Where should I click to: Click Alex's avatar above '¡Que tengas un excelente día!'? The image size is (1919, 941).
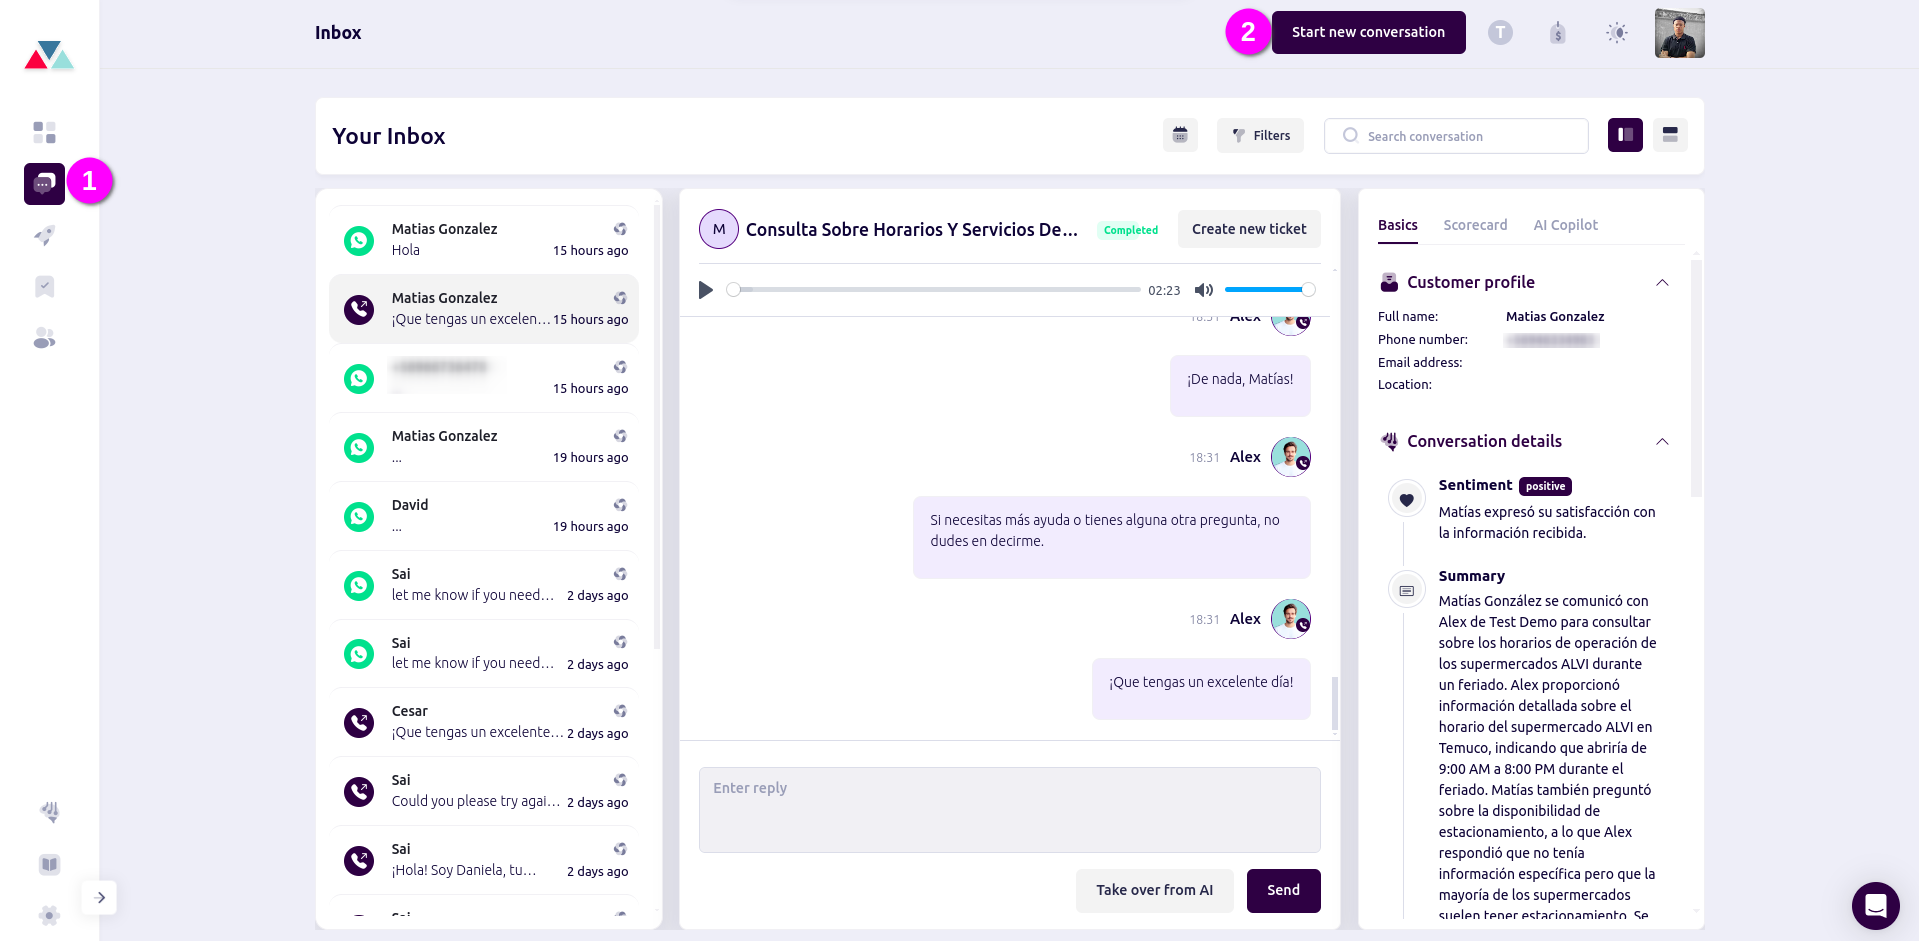[x=1291, y=619]
